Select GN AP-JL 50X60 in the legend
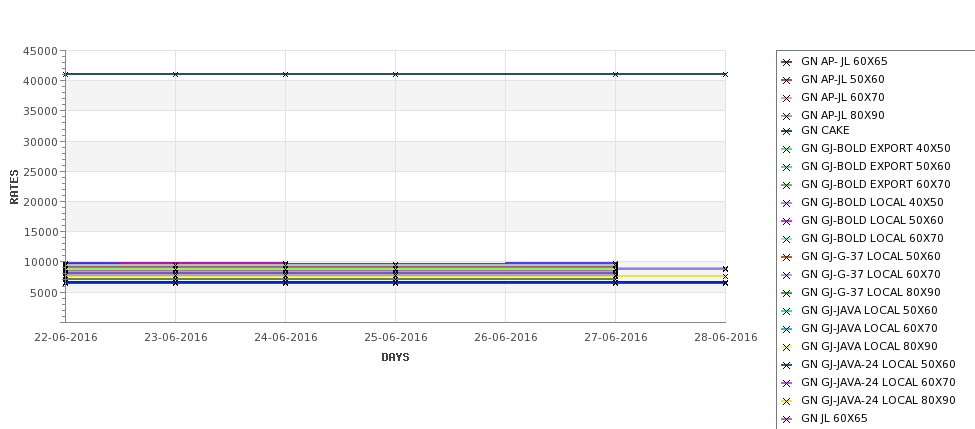This screenshot has width=975, height=429. [843, 80]
